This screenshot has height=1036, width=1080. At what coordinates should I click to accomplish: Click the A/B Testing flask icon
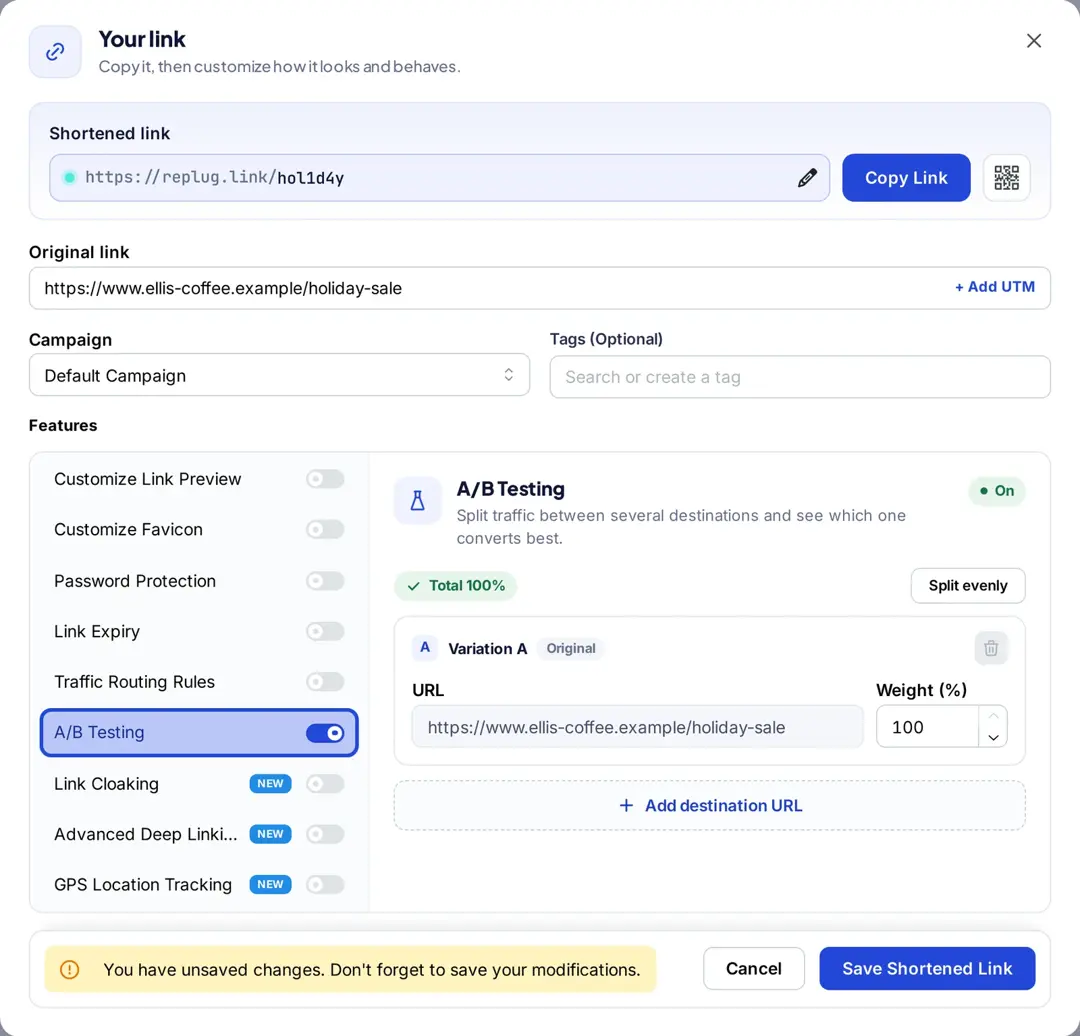(x=417, y=501)
